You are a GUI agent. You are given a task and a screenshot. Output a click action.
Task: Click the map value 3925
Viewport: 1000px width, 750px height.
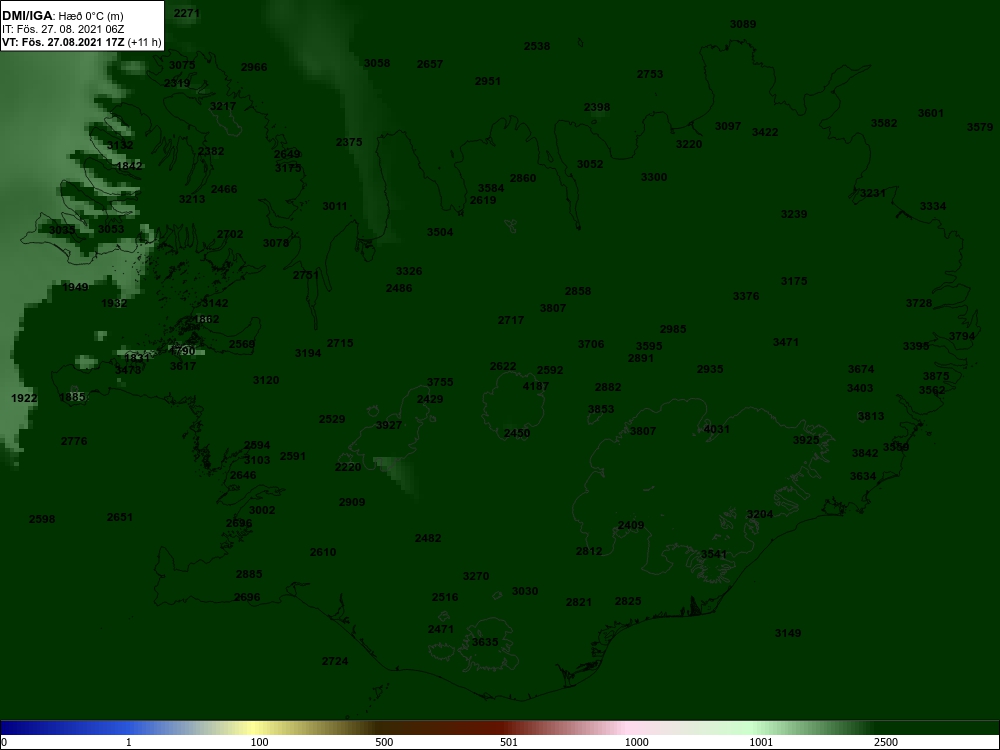(806, 440)
